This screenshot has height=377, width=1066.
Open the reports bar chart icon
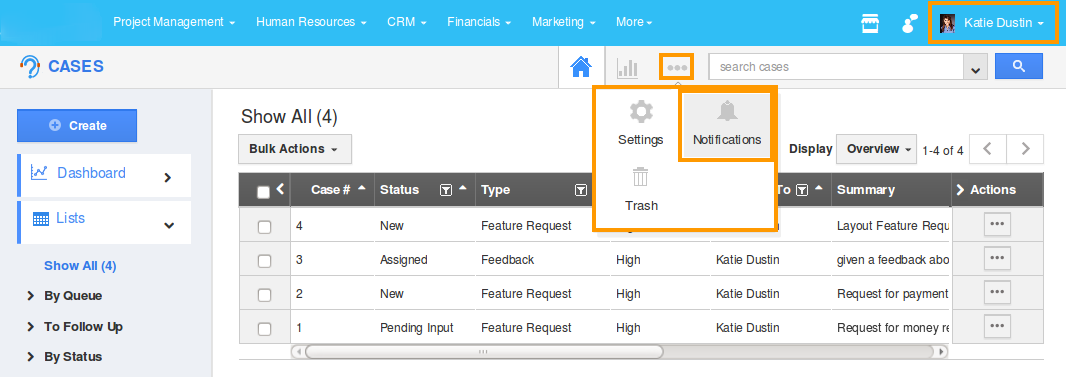pos(627,67)
